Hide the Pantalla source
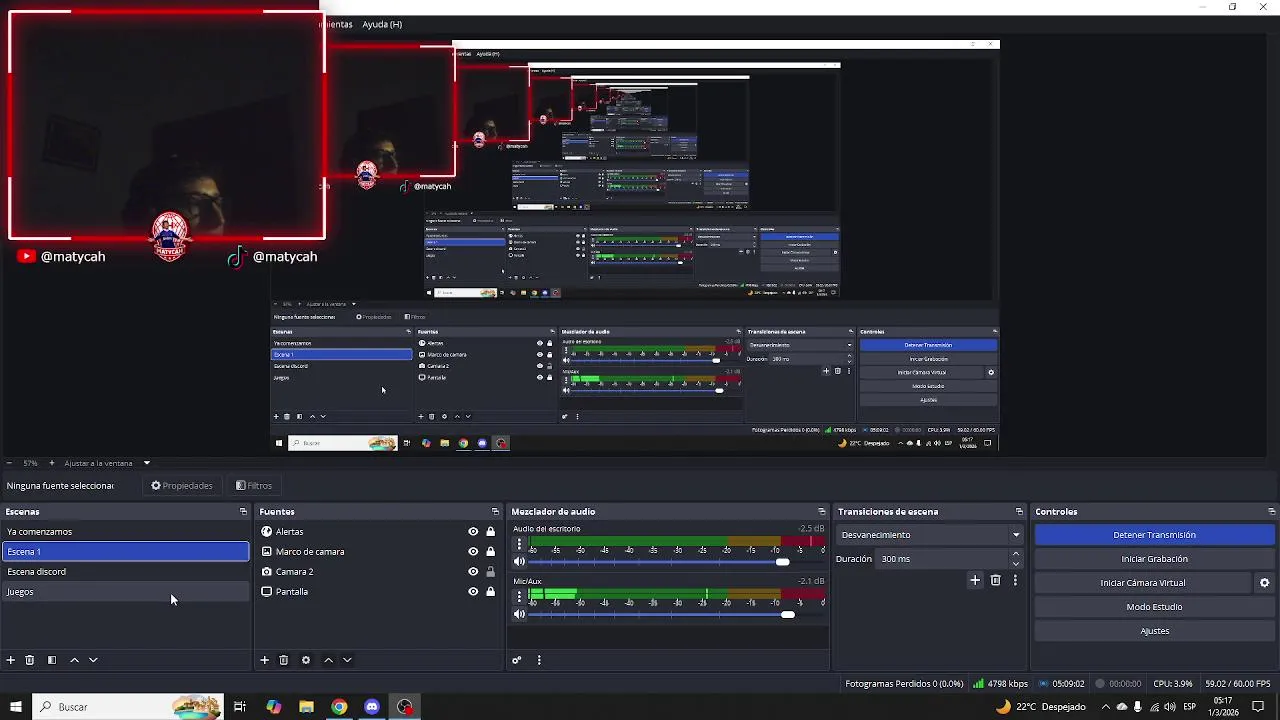The image size is (1280, 720). tap(473, 592)
